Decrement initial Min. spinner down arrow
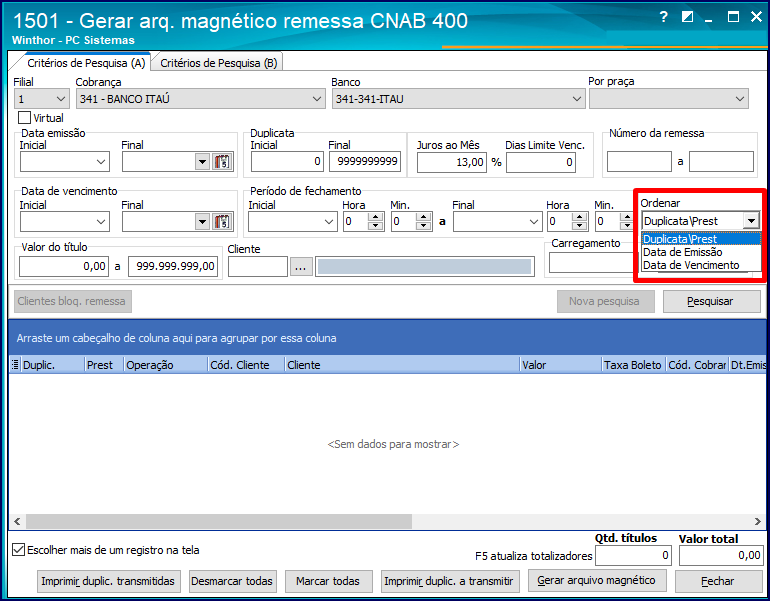The width and height of the screenshot is (770, 601). coord(423,225)
